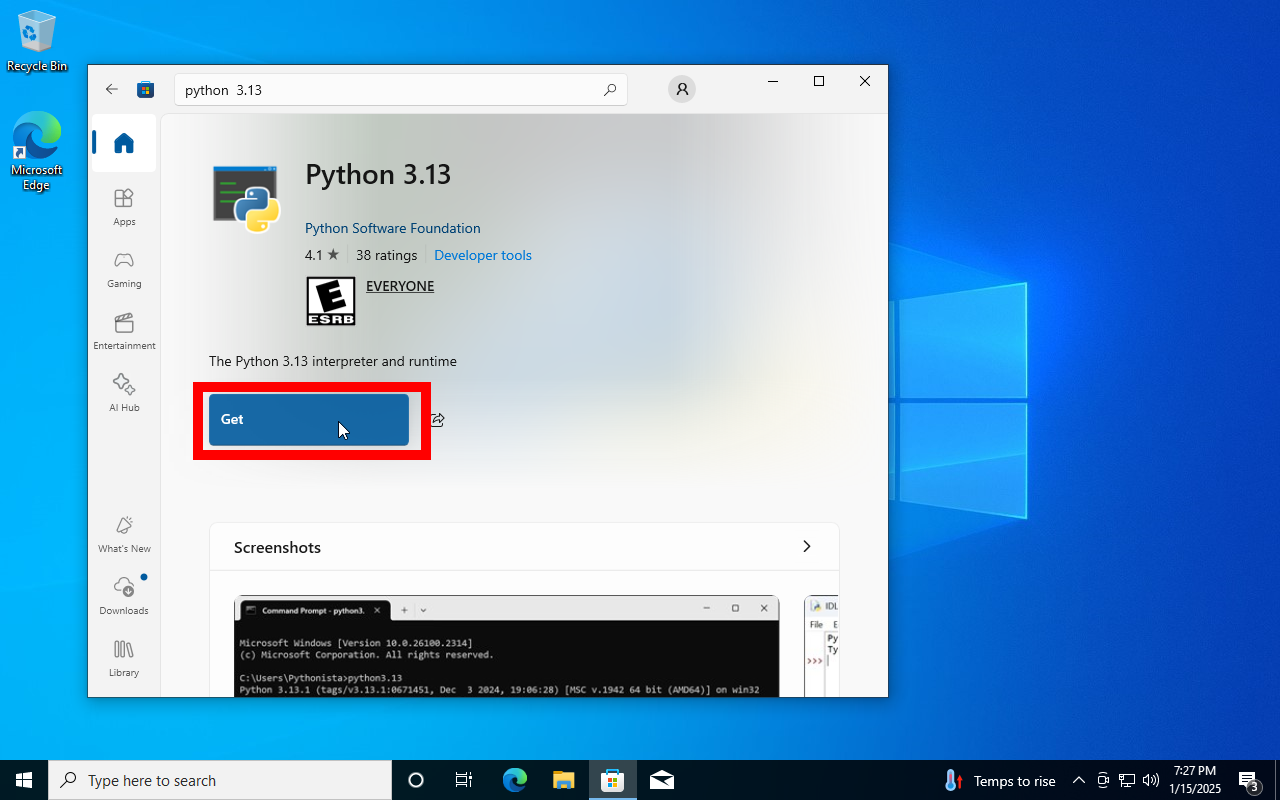Open Entertainment section in sidebar
The height and width of the screenshot is (800, 1280).
pos(124,330)
